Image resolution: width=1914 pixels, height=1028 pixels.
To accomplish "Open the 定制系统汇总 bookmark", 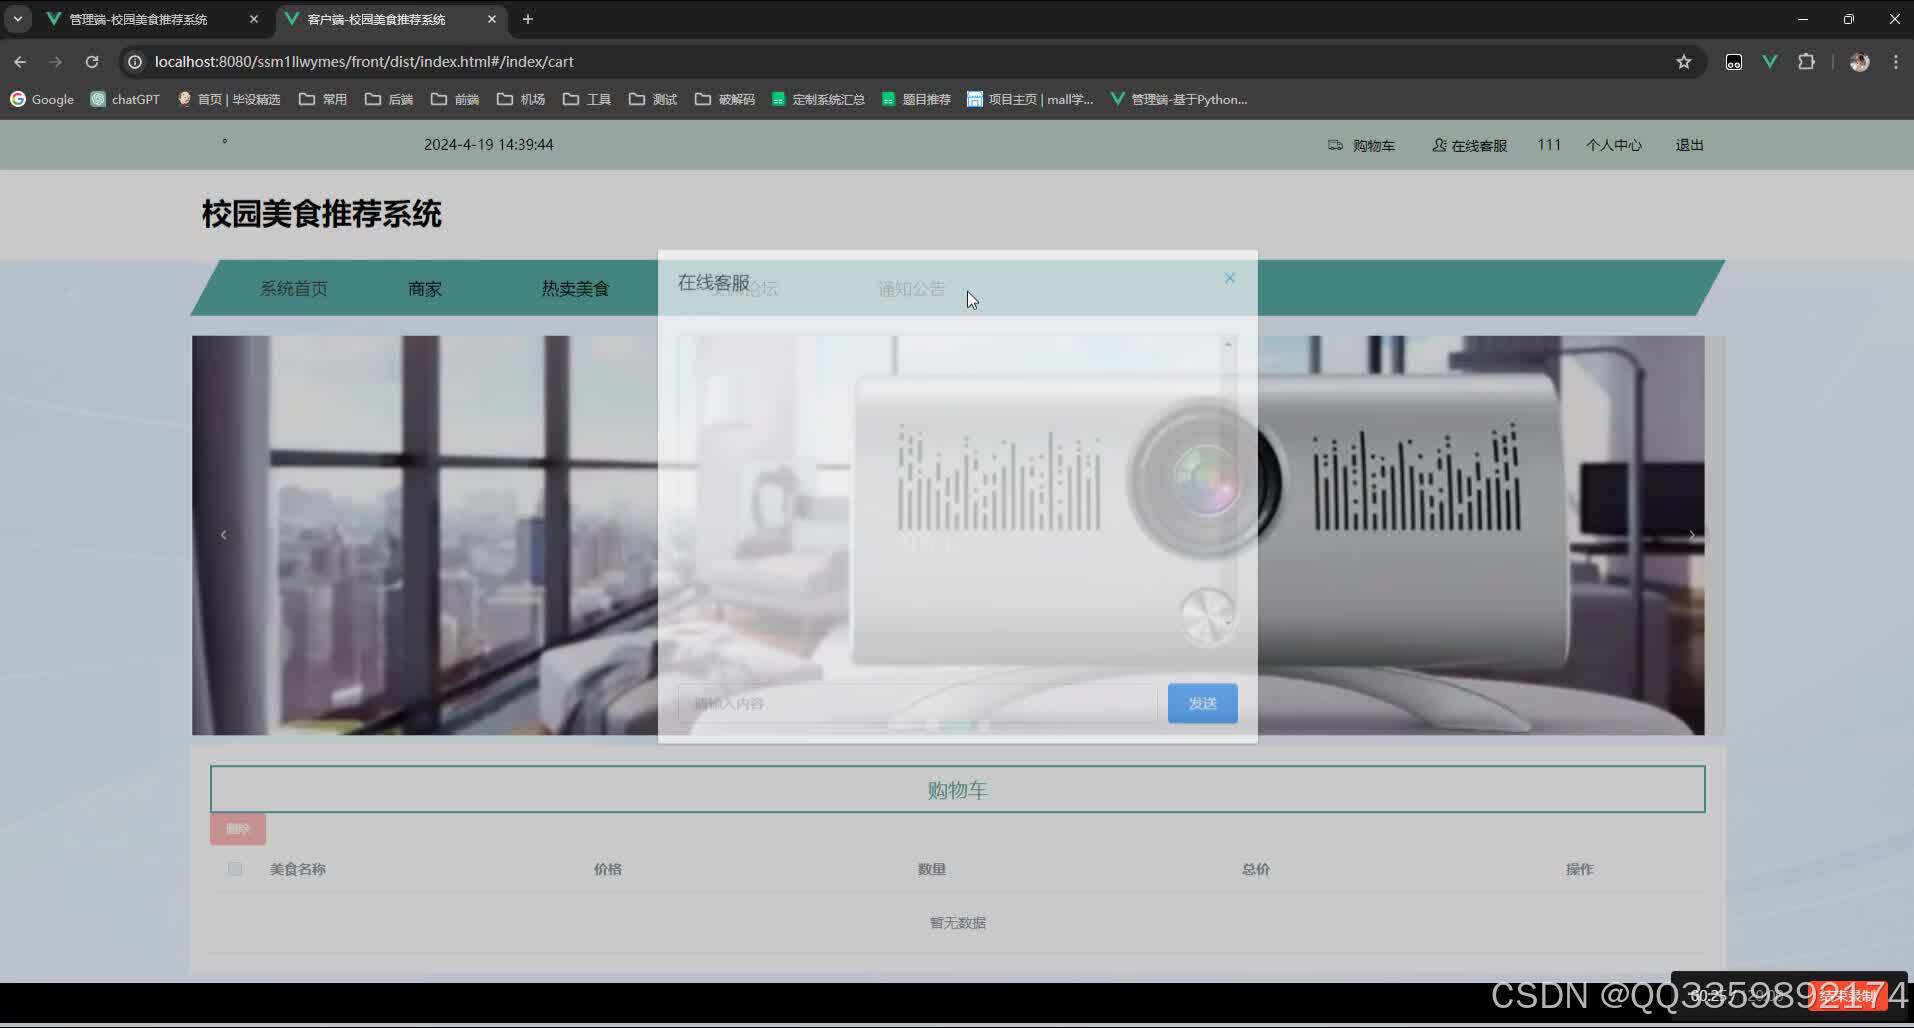I will [818, 99].
